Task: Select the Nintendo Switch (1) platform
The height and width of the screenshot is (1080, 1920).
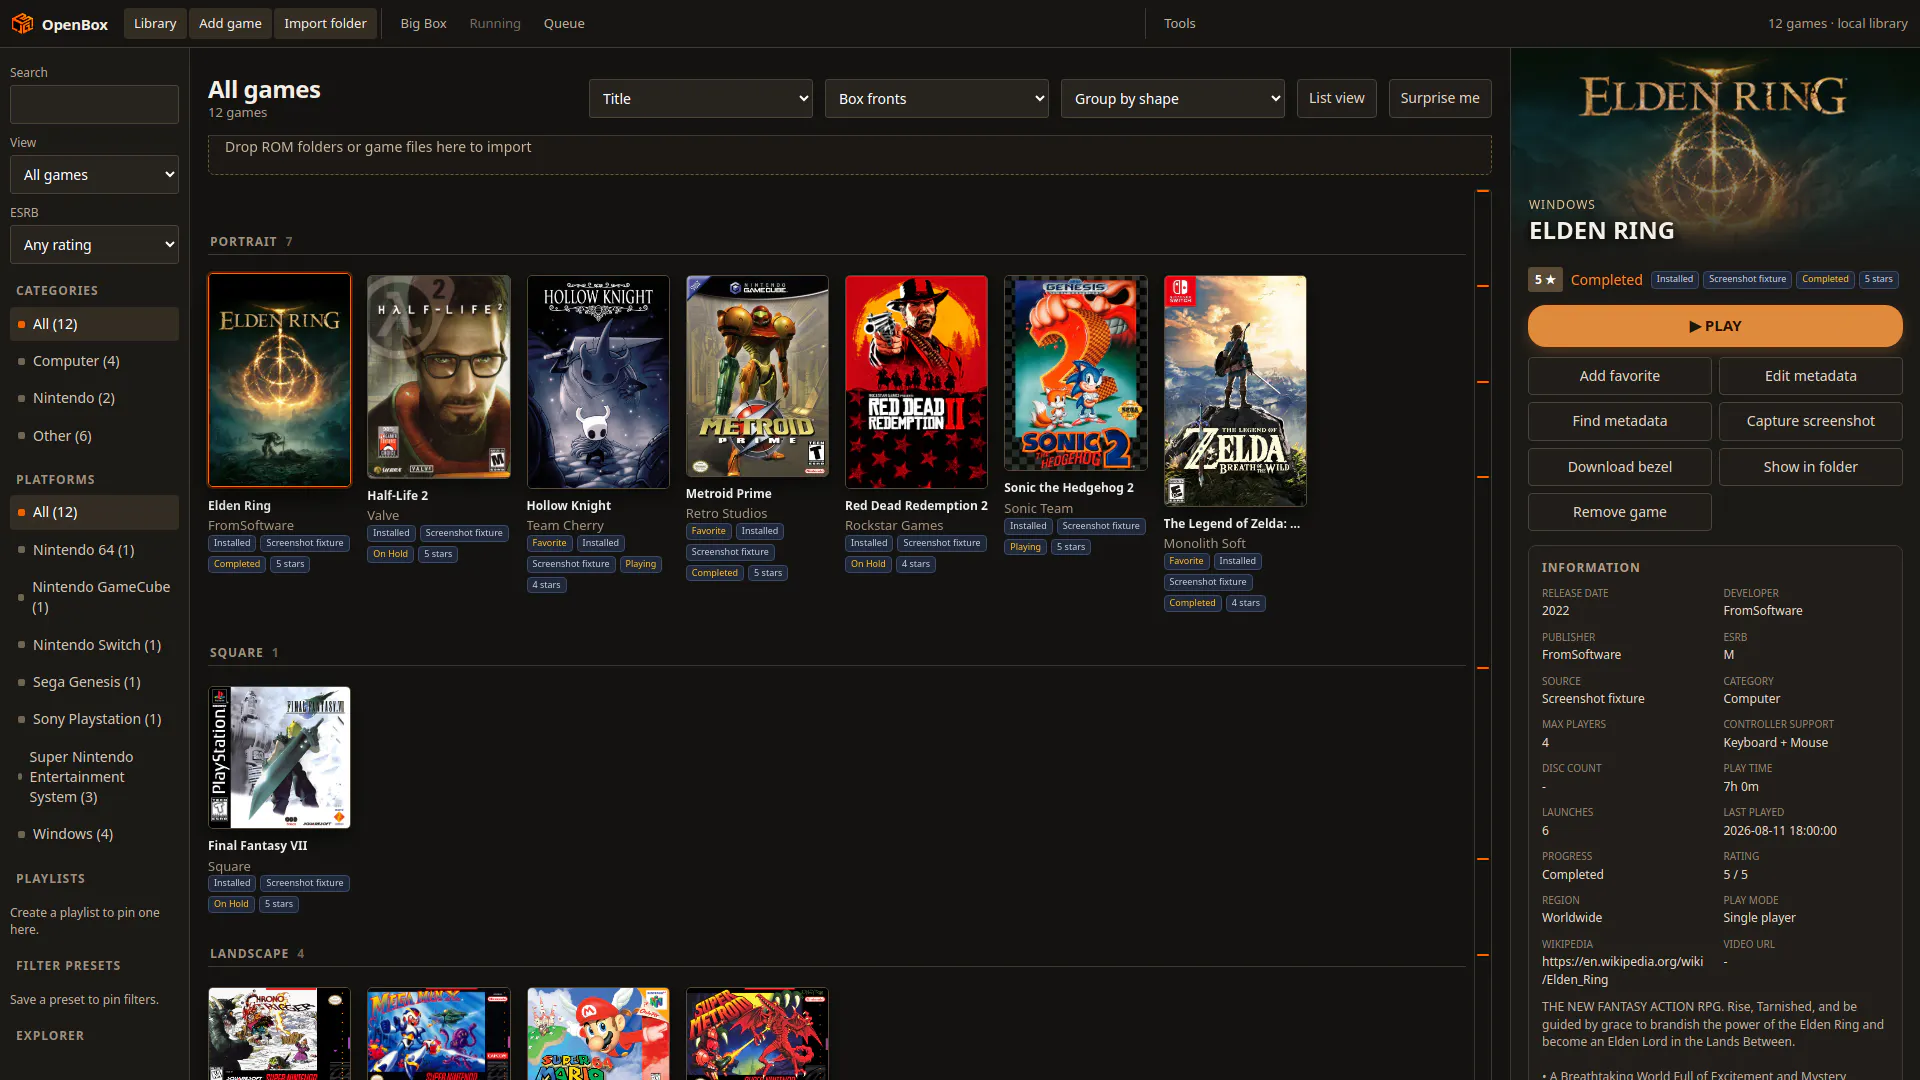Action: click(x=94, y=645)
